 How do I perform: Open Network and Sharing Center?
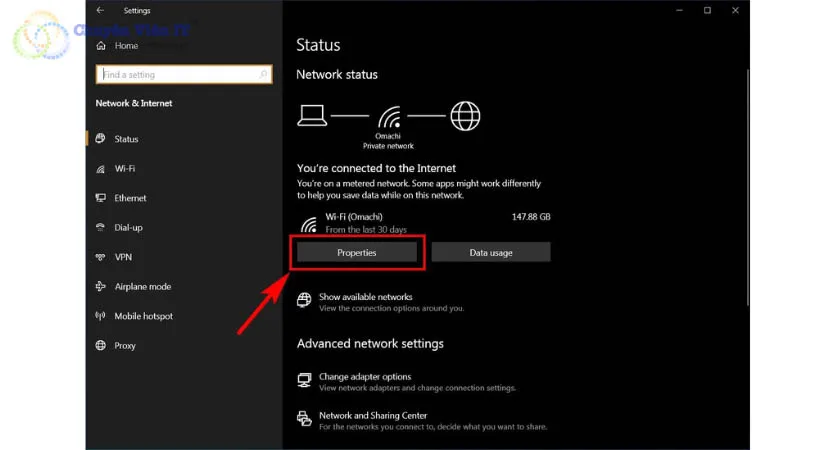[372, 415]
